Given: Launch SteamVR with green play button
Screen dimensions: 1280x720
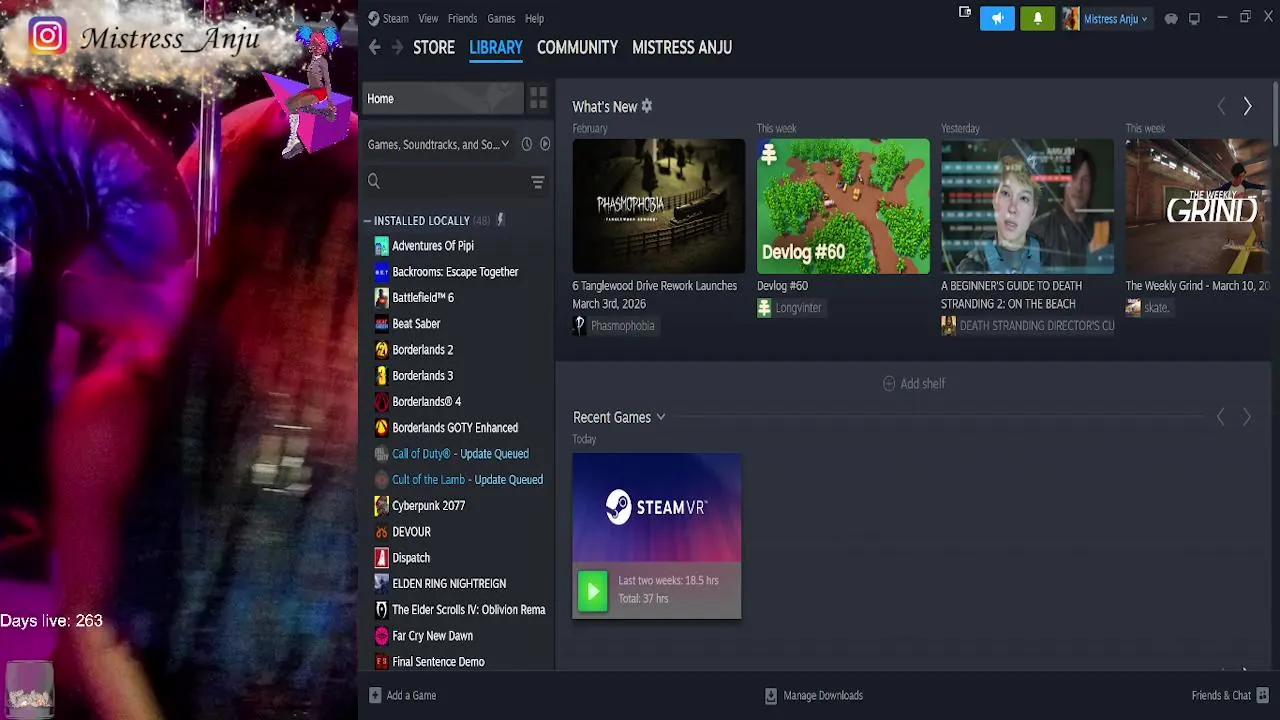Looking at the screenshot, I should tap(592, 591).
